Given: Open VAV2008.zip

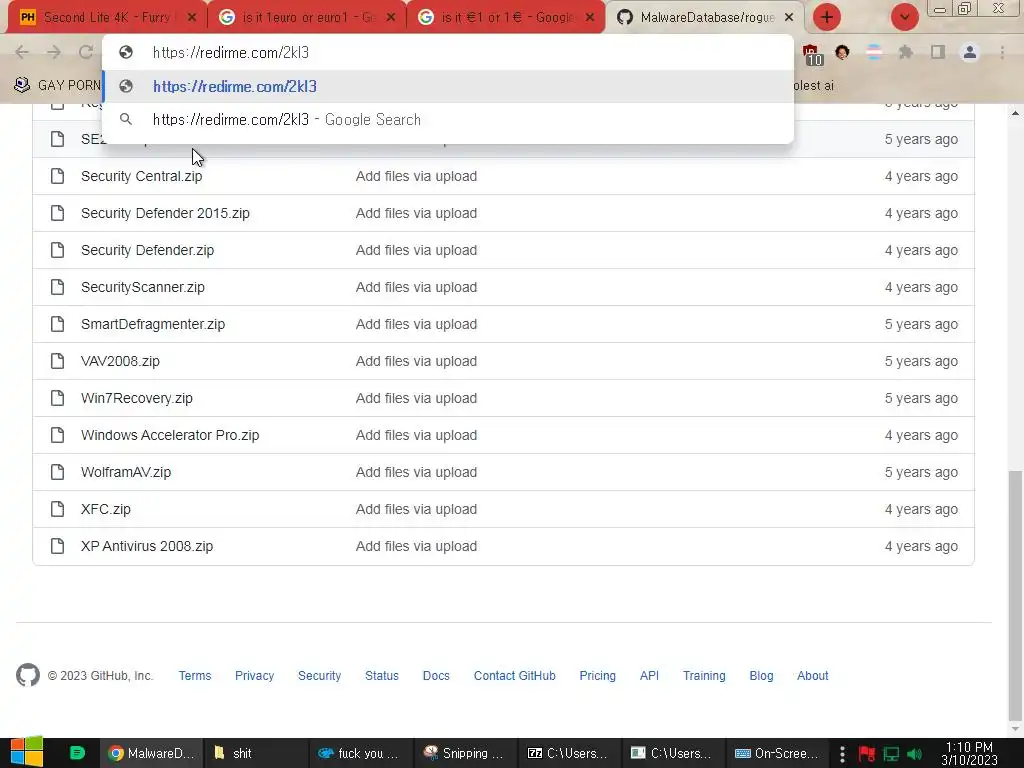Looking at the screenshot, I should (120, 361).
